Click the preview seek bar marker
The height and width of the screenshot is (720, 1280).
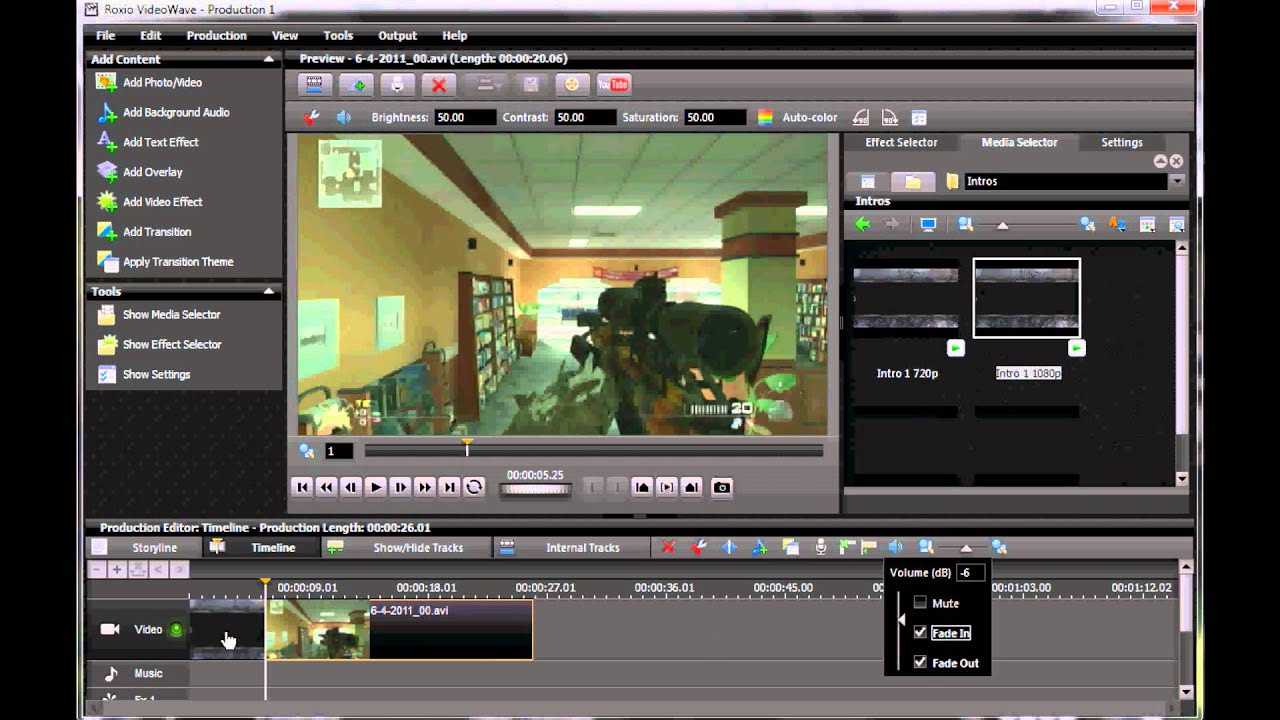point(467,446)
